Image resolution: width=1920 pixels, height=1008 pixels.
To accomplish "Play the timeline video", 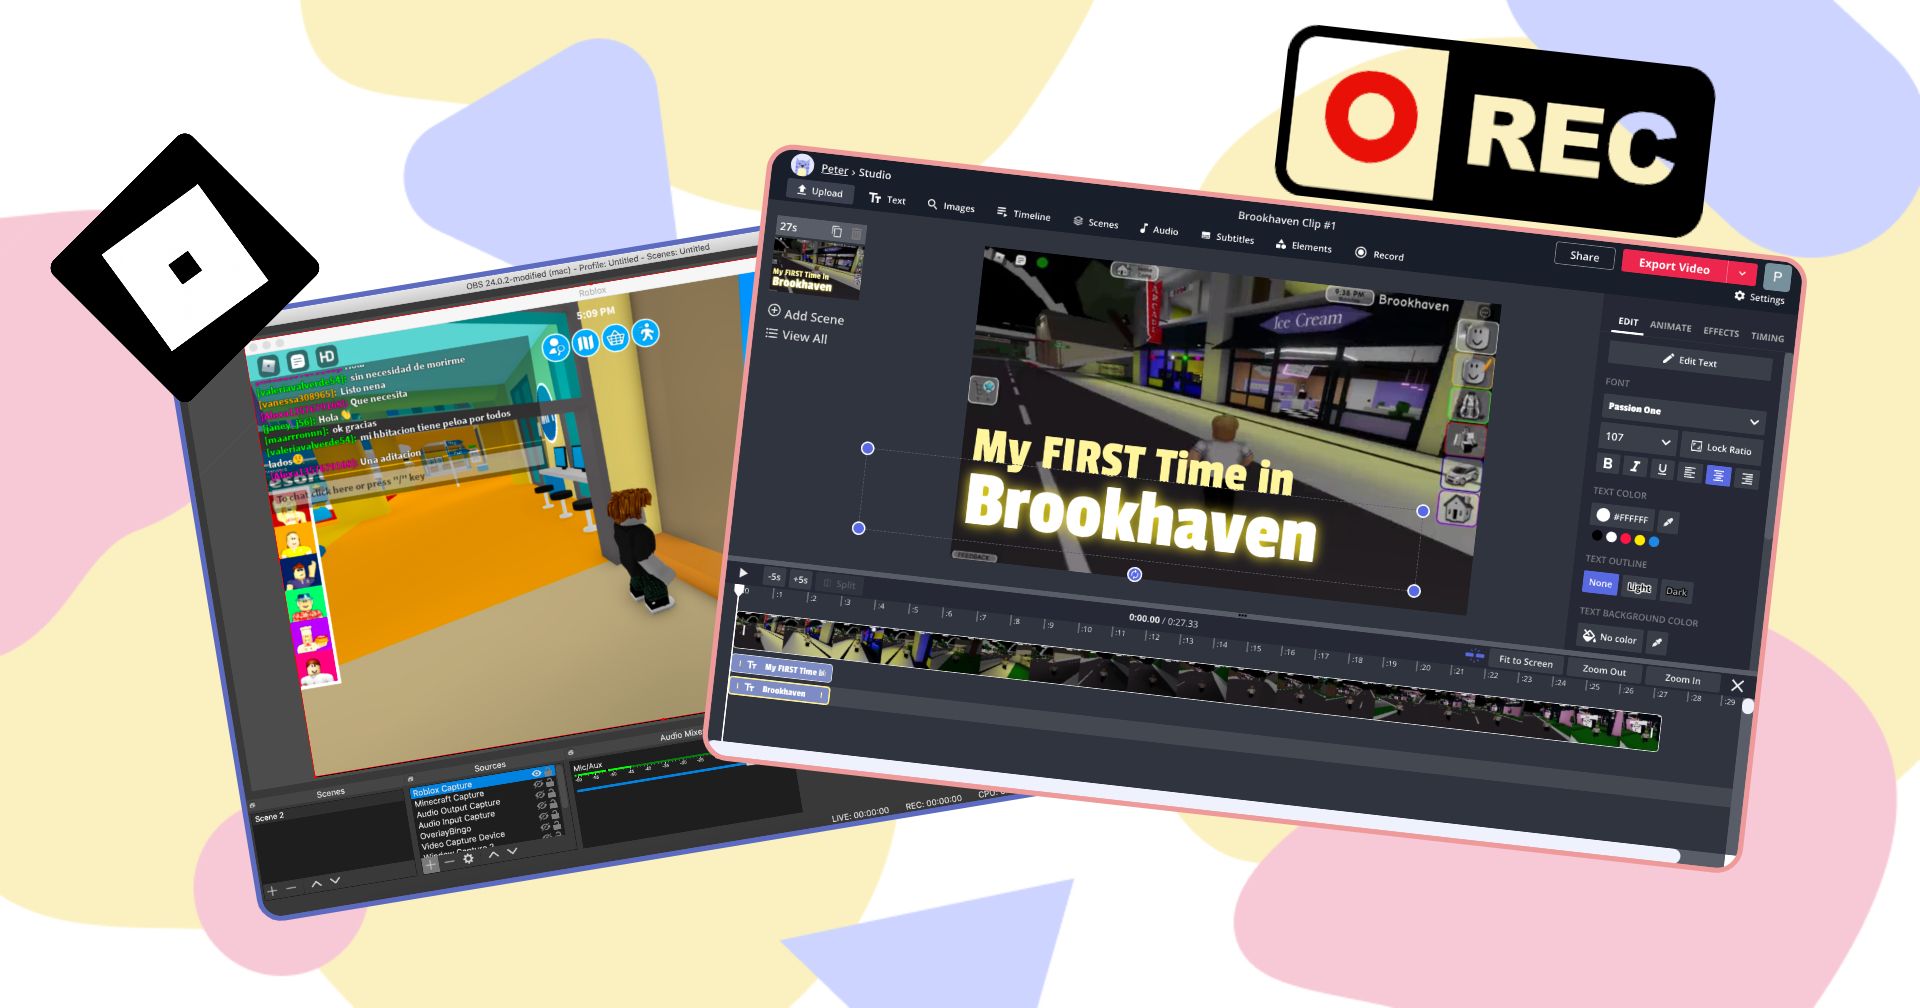I will pos(743,573).
